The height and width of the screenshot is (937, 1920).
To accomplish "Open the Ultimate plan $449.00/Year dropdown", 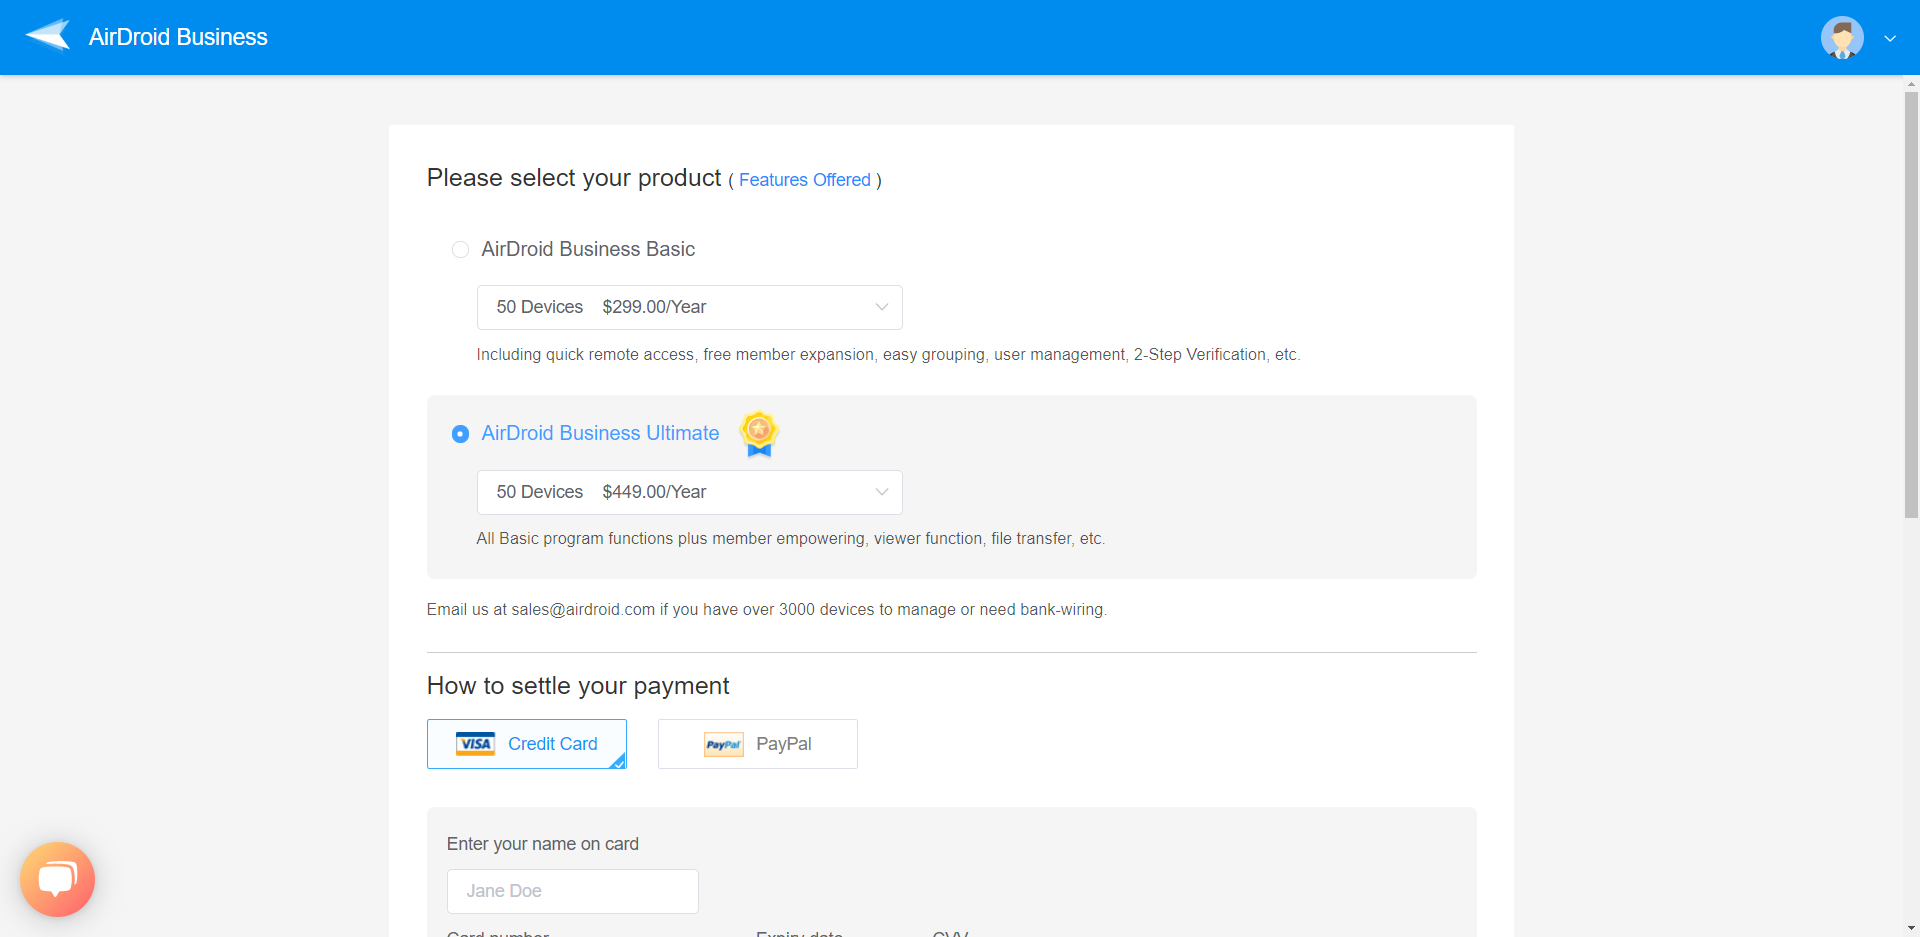I will click(689, 492).
